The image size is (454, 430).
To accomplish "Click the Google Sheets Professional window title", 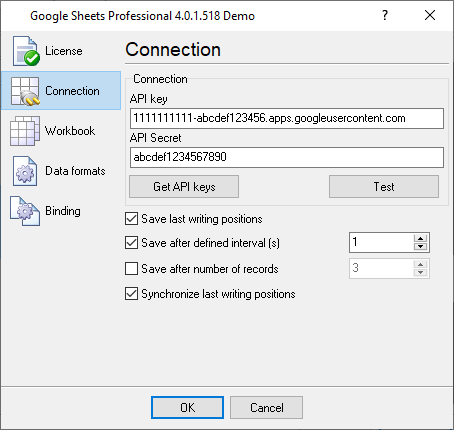I will pyautogui.click(x=143, y=16).
